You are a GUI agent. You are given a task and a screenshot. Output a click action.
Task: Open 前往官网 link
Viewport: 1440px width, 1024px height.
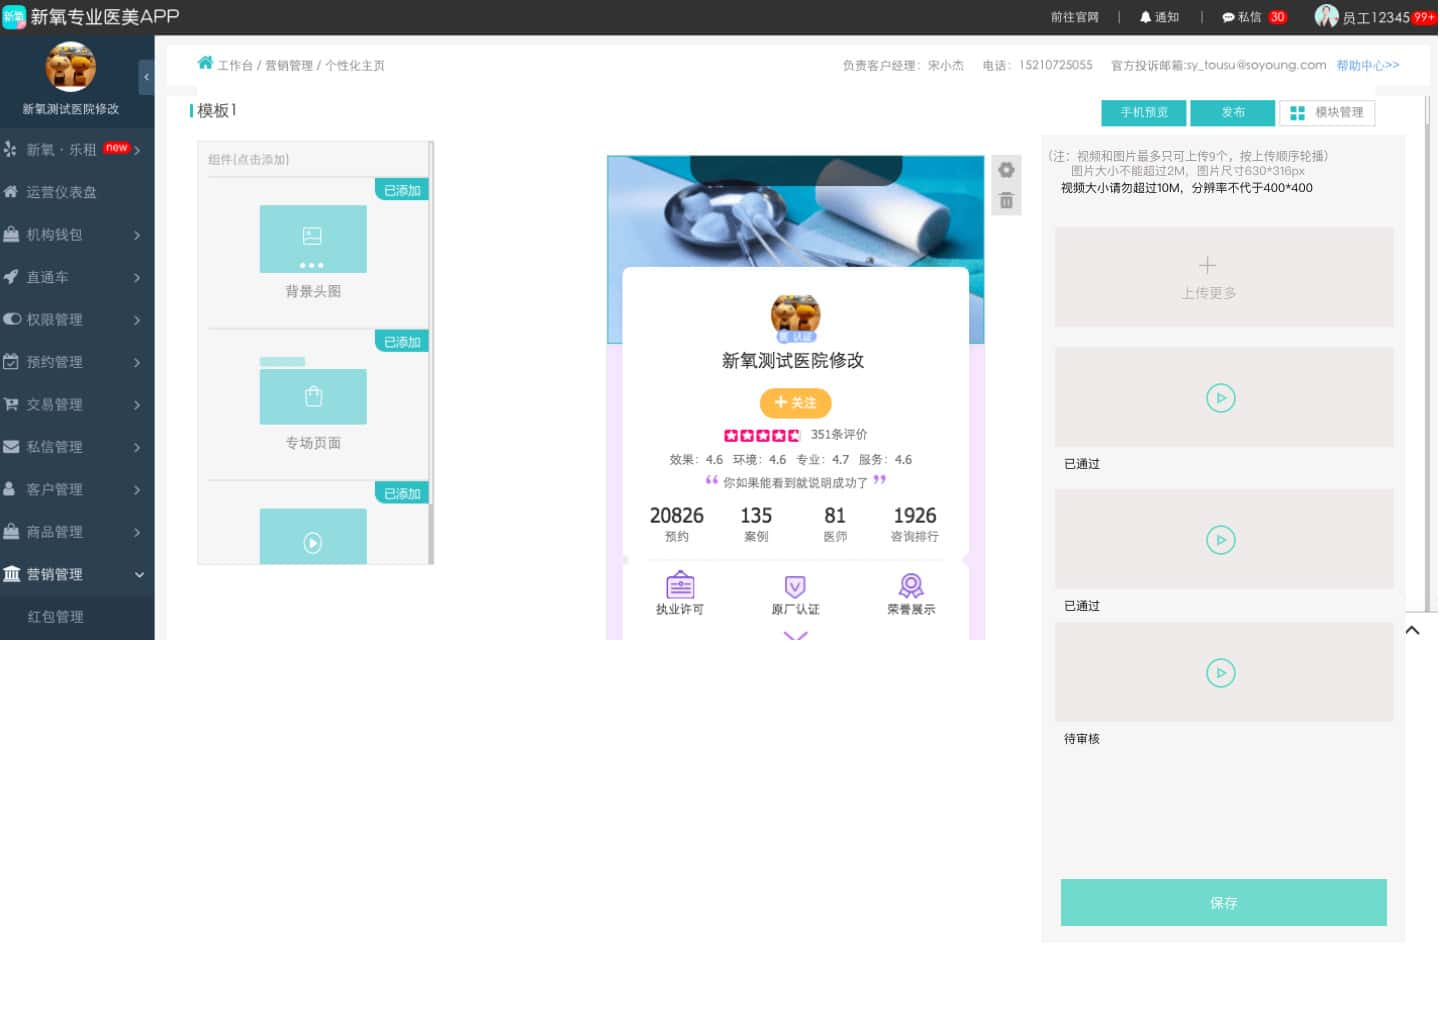pos(1075,17)
